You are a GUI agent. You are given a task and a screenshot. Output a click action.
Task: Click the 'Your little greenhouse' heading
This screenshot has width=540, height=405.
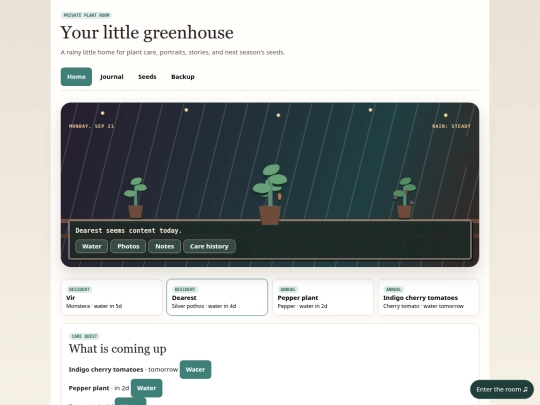(x=147, y=33)
